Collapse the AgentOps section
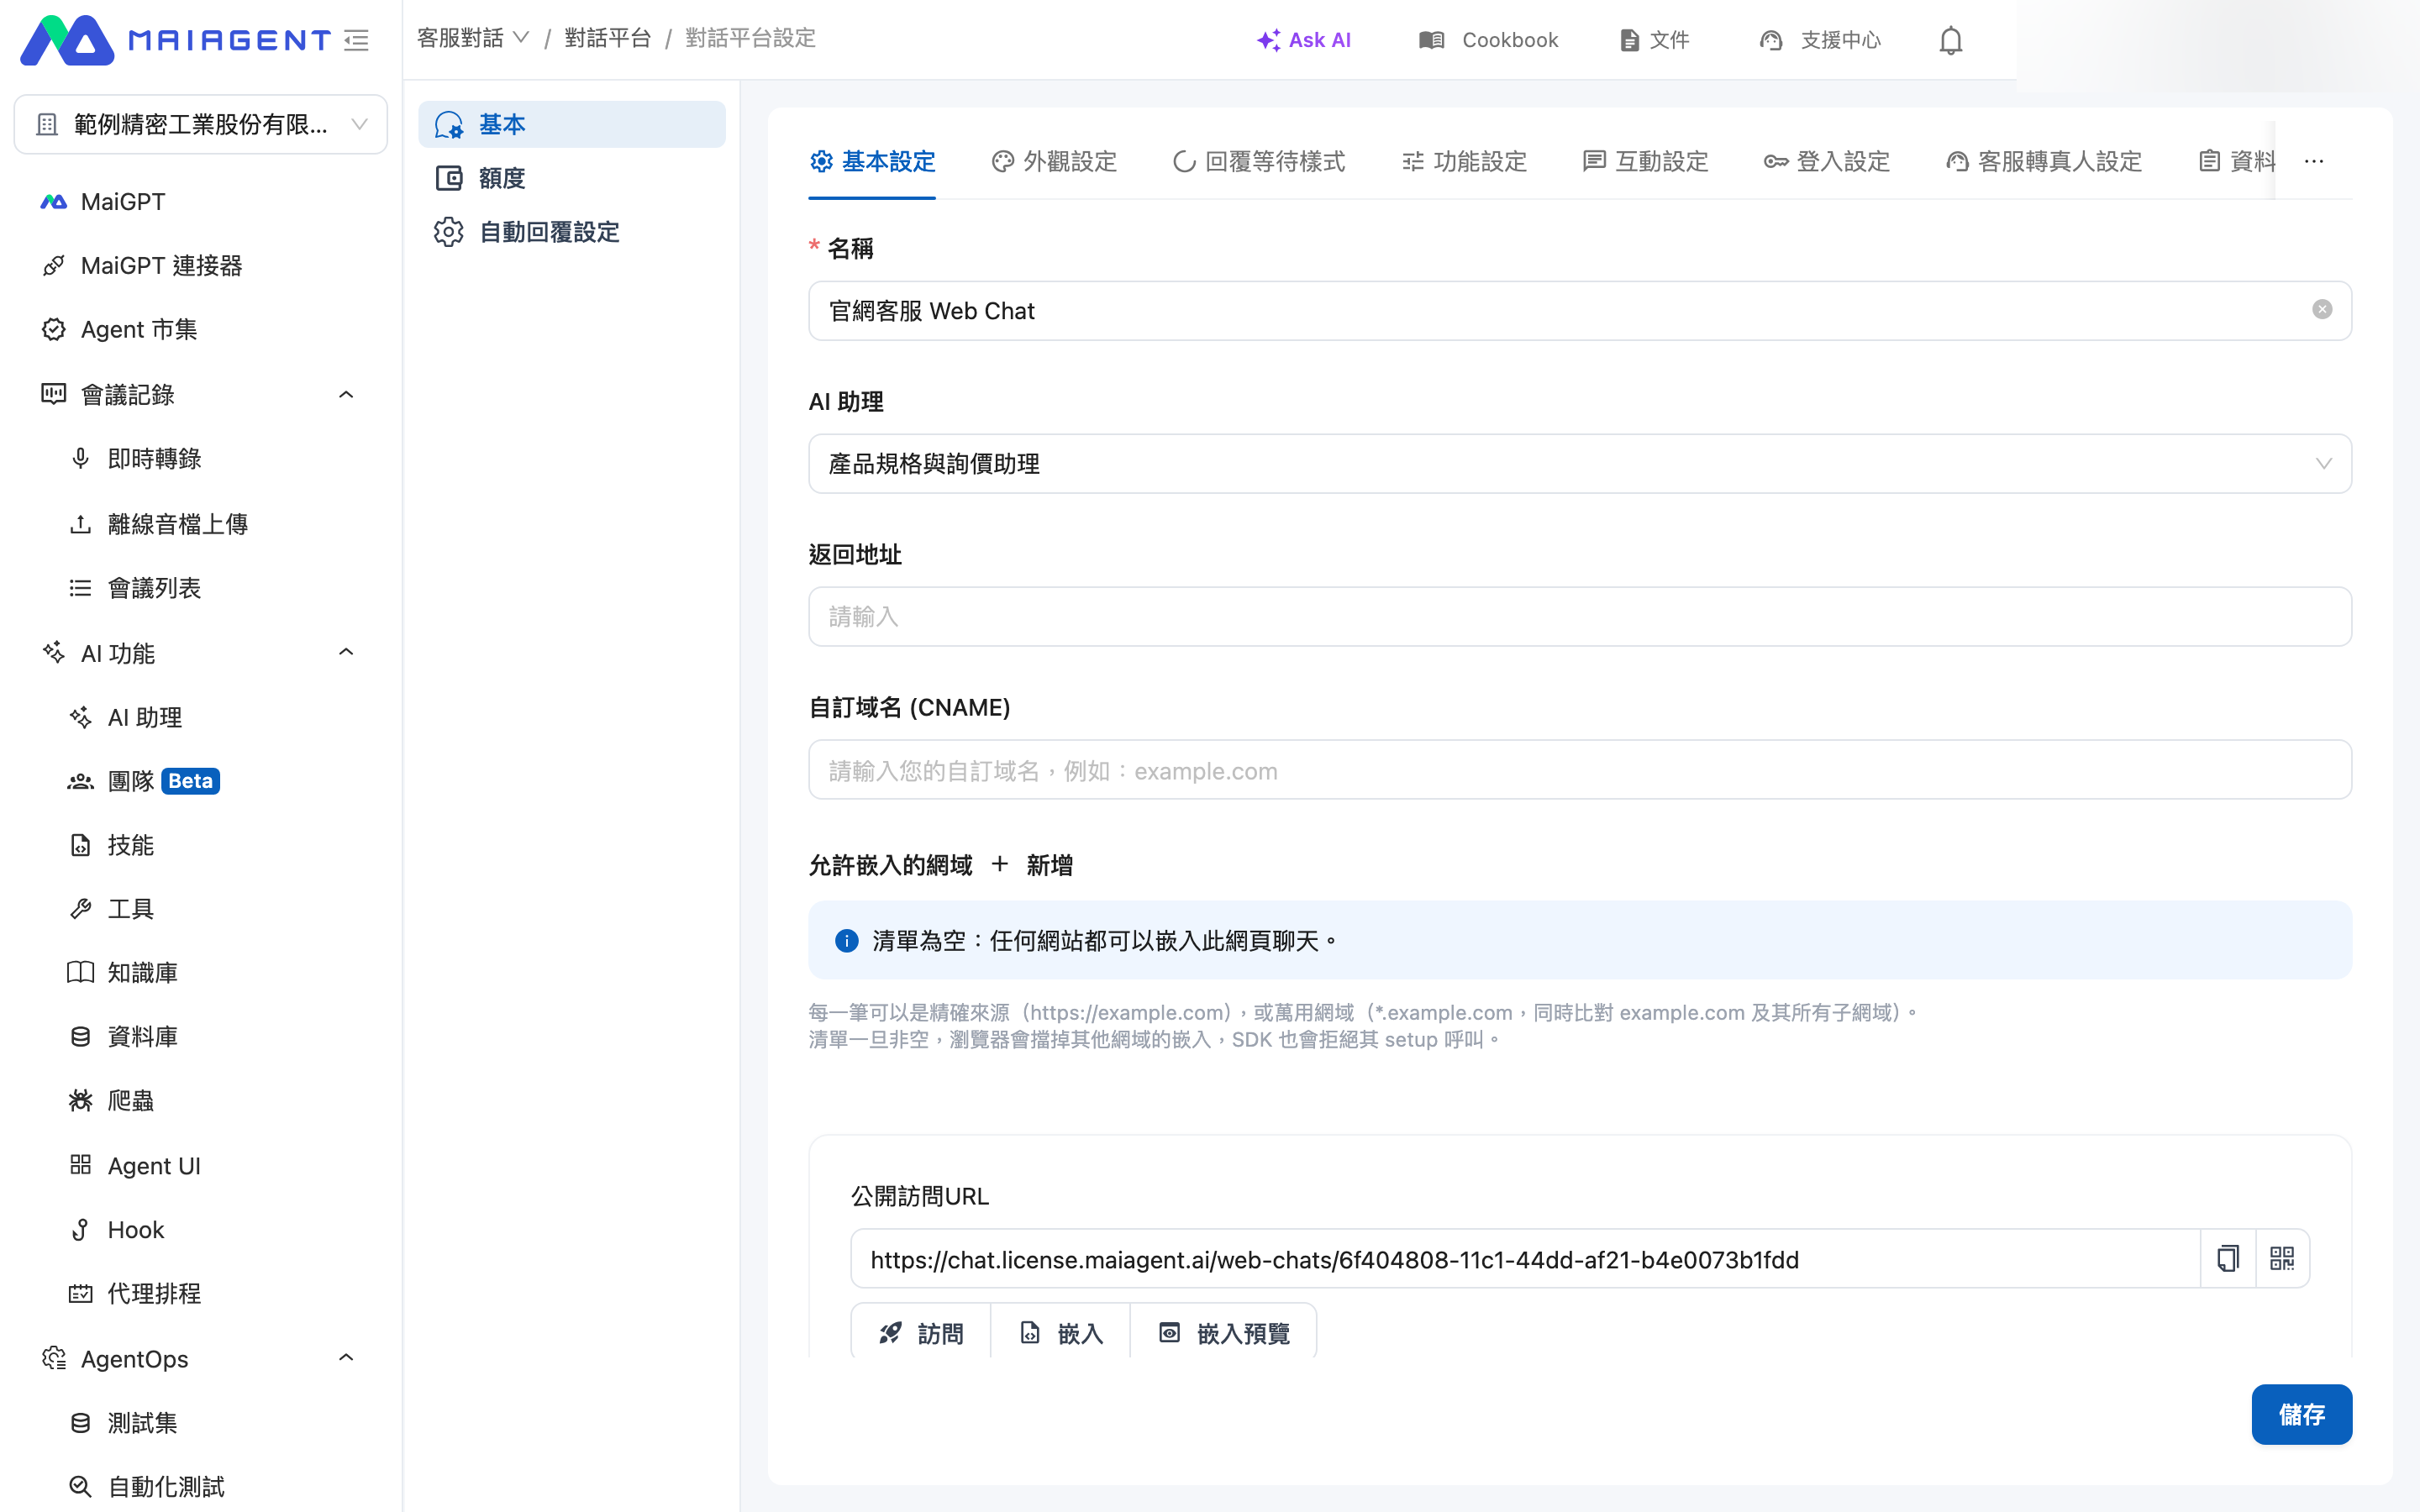The height and width of the screenshot is (1512, 2420). click(346, 1358)
